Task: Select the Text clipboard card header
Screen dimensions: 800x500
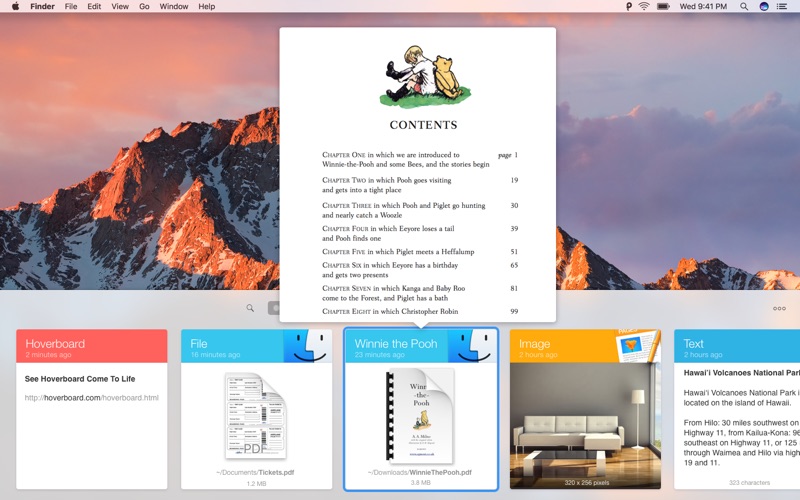Action: (x=737, y=346)
